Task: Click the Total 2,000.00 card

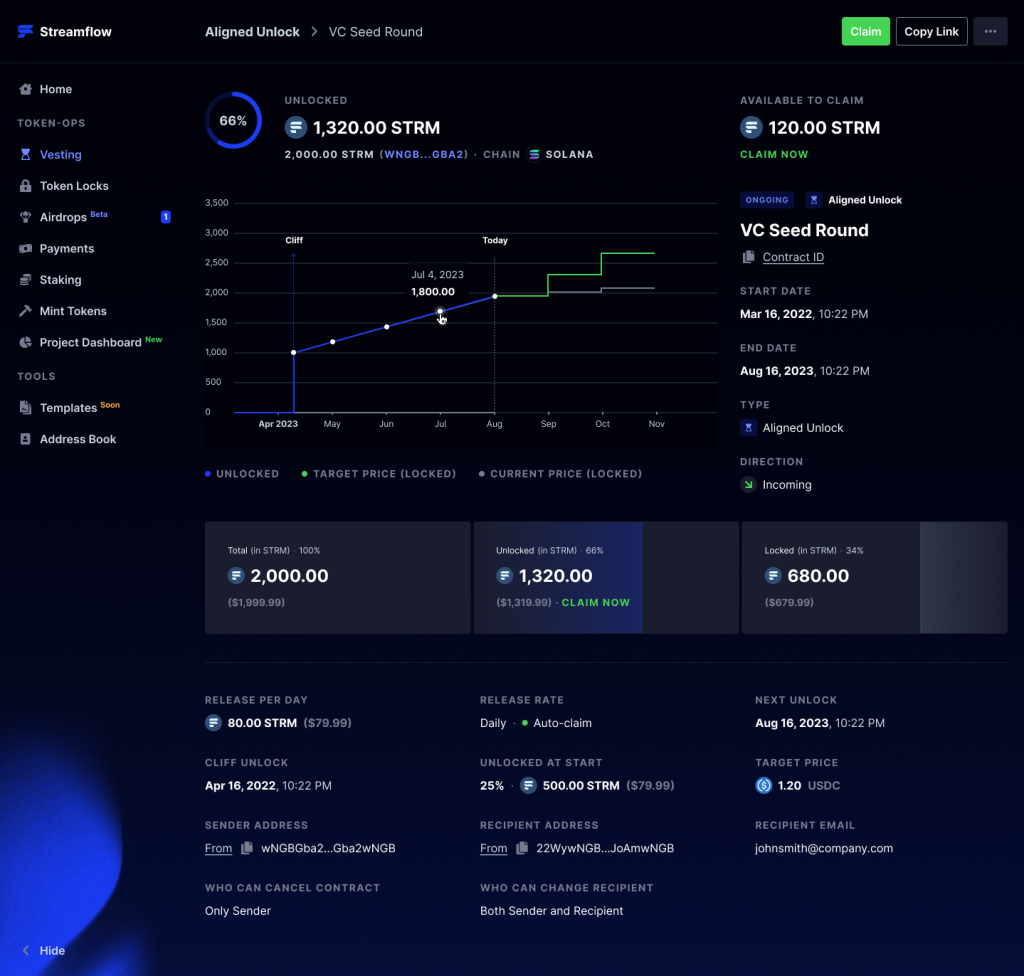Action: pos(338,577)
